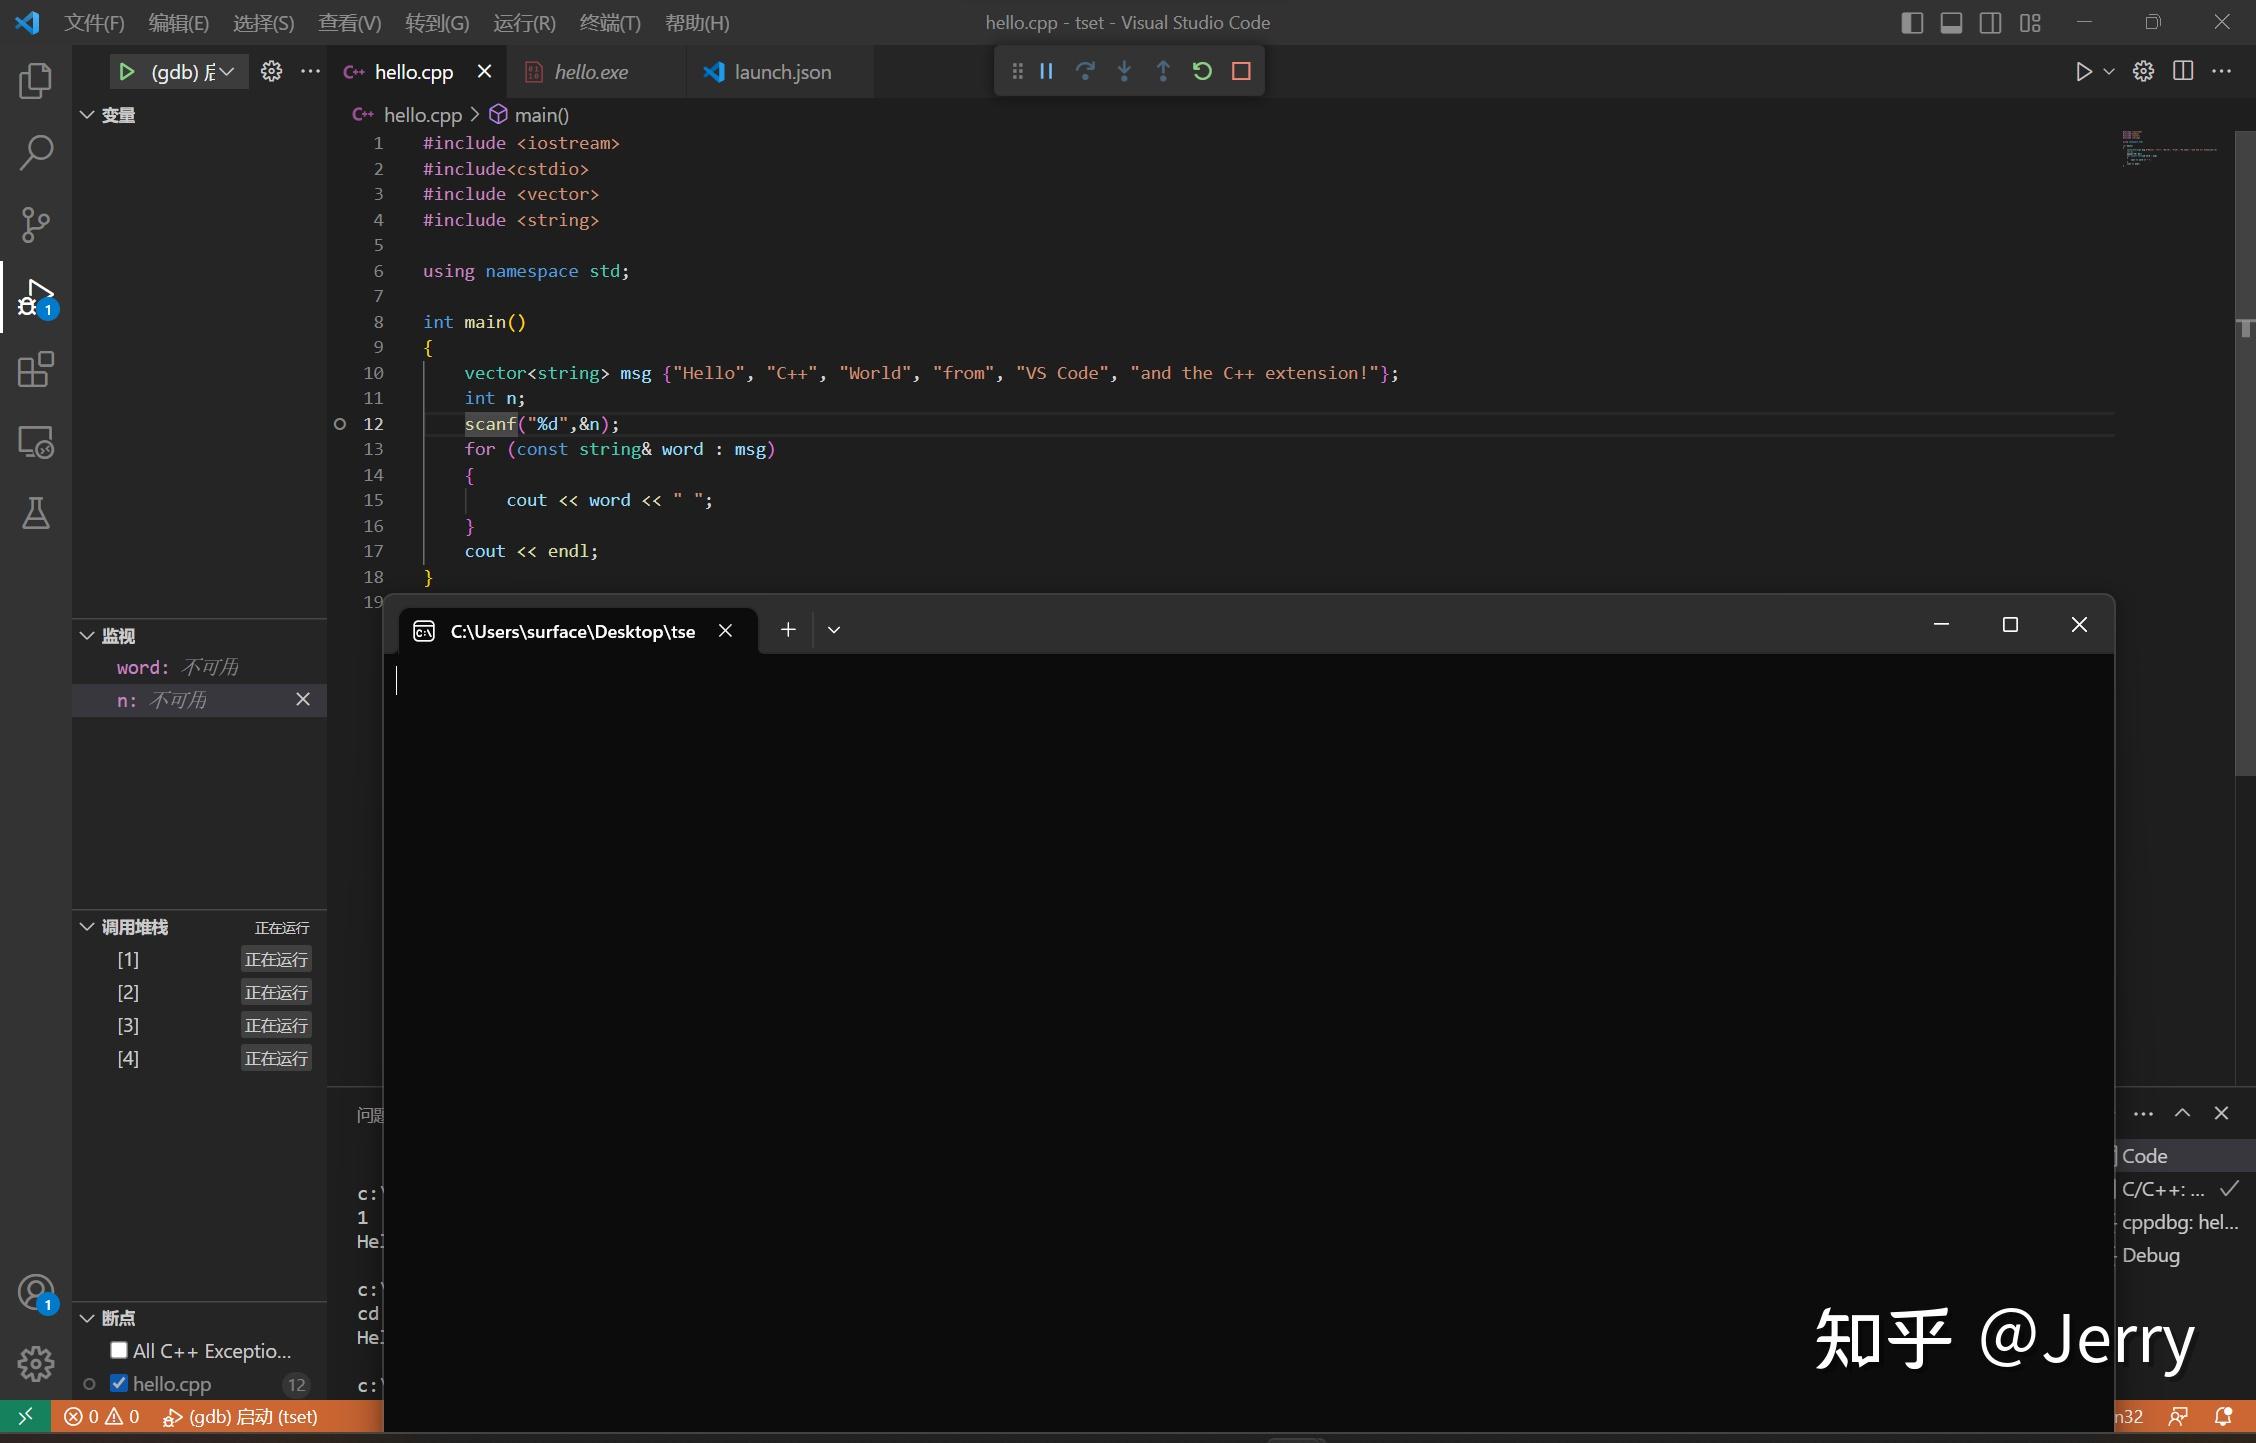Open the Remote Explorer view
This screenshot has height=1443, width=2256.
pos(36,441)
